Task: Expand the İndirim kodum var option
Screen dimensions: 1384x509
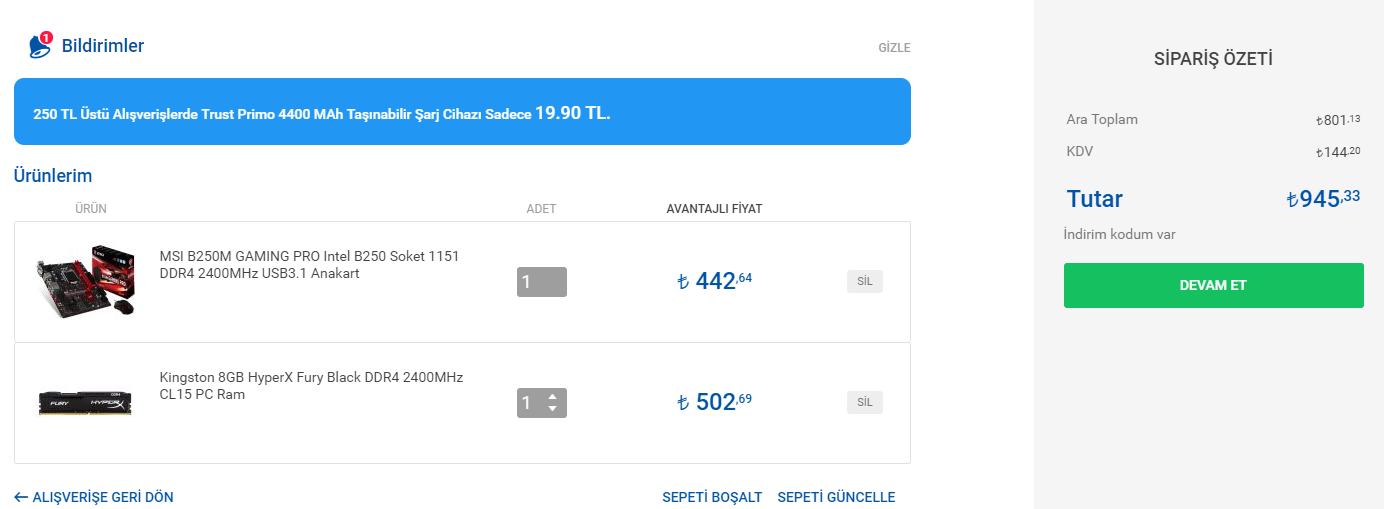Action: (1119, 235)
